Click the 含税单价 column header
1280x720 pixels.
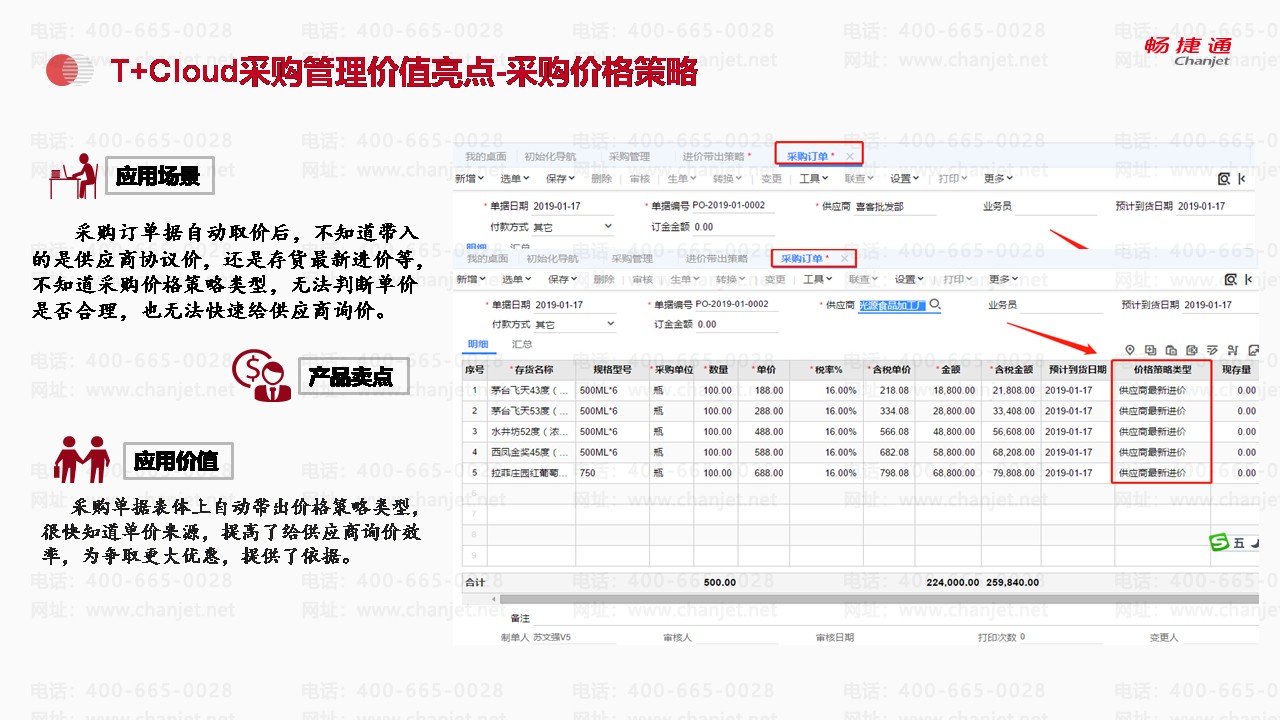coord(887,370)
